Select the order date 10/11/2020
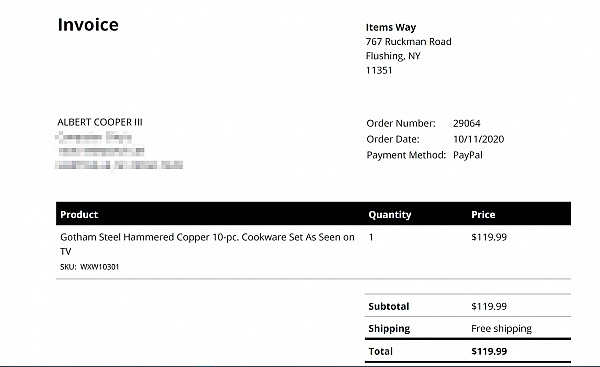 (x=478, y=139)
